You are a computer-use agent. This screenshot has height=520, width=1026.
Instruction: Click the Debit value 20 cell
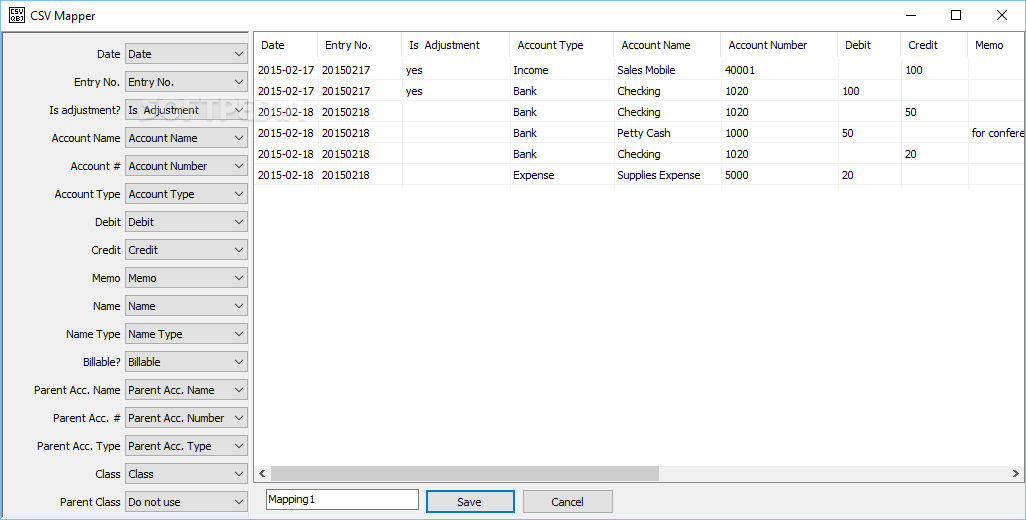[869, 175]
